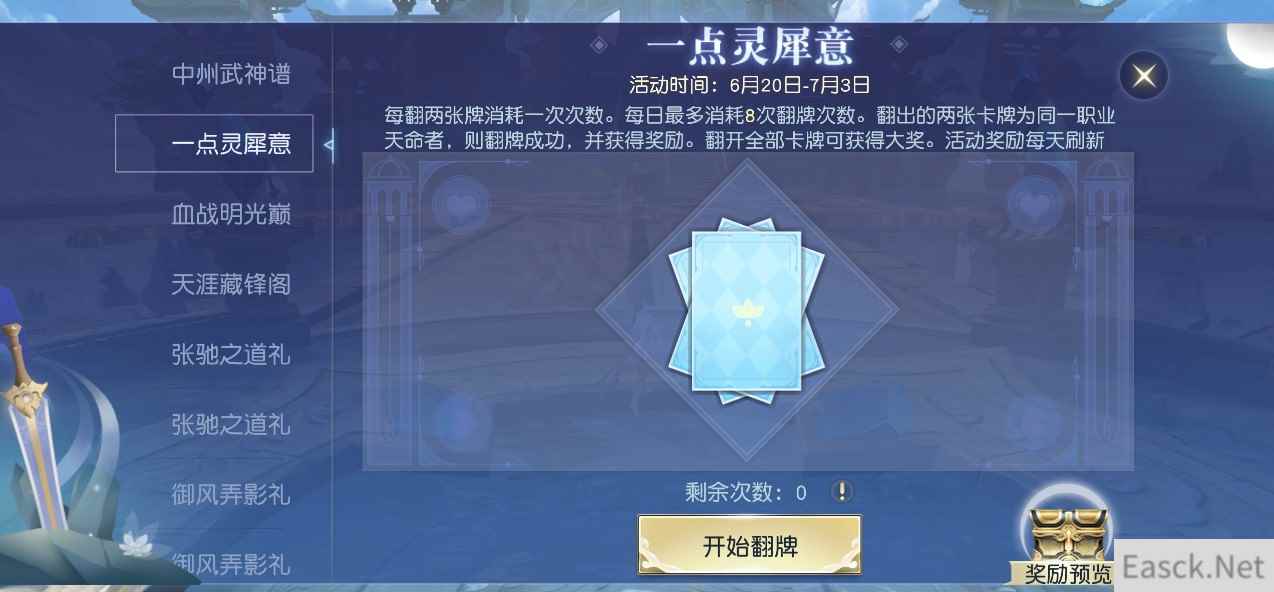The width and height of the screenshot is (1274, 592).
Task: Click the 一点灵犀意 title banner
Action: point(749,46)
